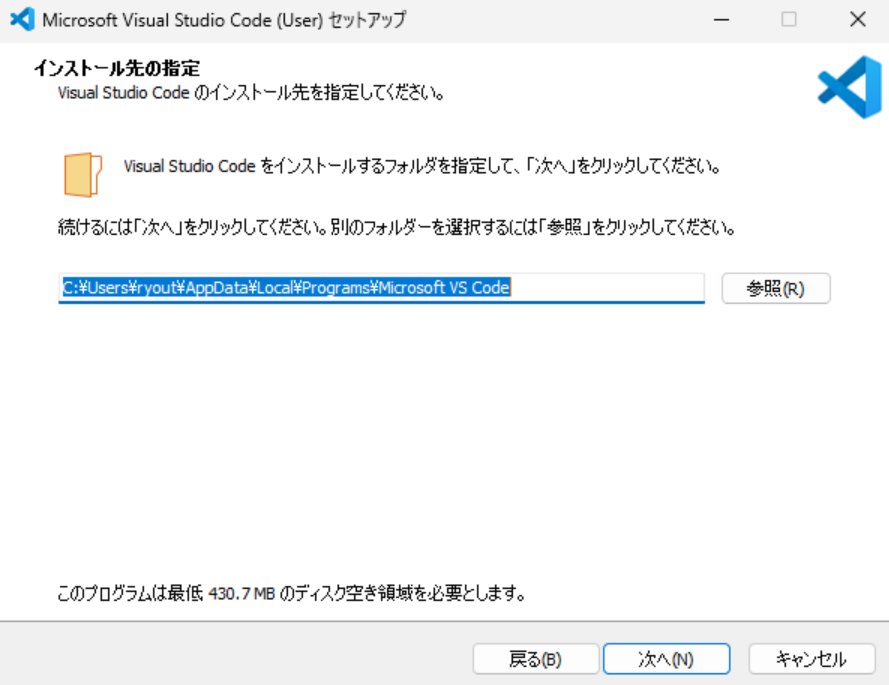Click the highlighted install path text
This screenshot has height=685, width=889.
click(285, 288)
